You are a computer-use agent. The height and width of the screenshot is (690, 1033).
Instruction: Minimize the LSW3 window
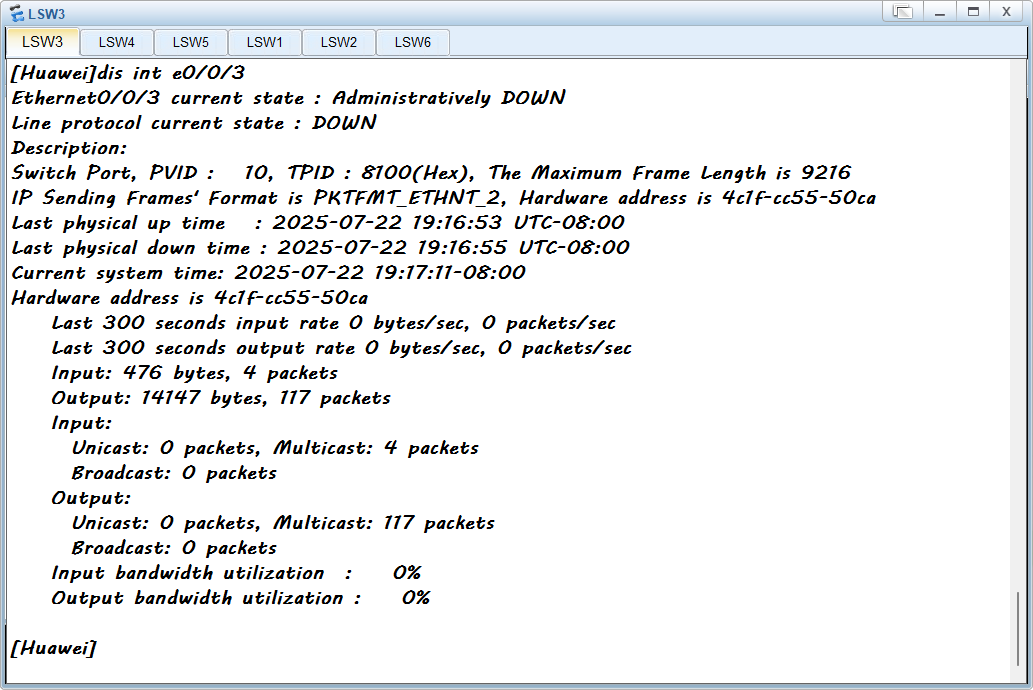tap(940, 12)
